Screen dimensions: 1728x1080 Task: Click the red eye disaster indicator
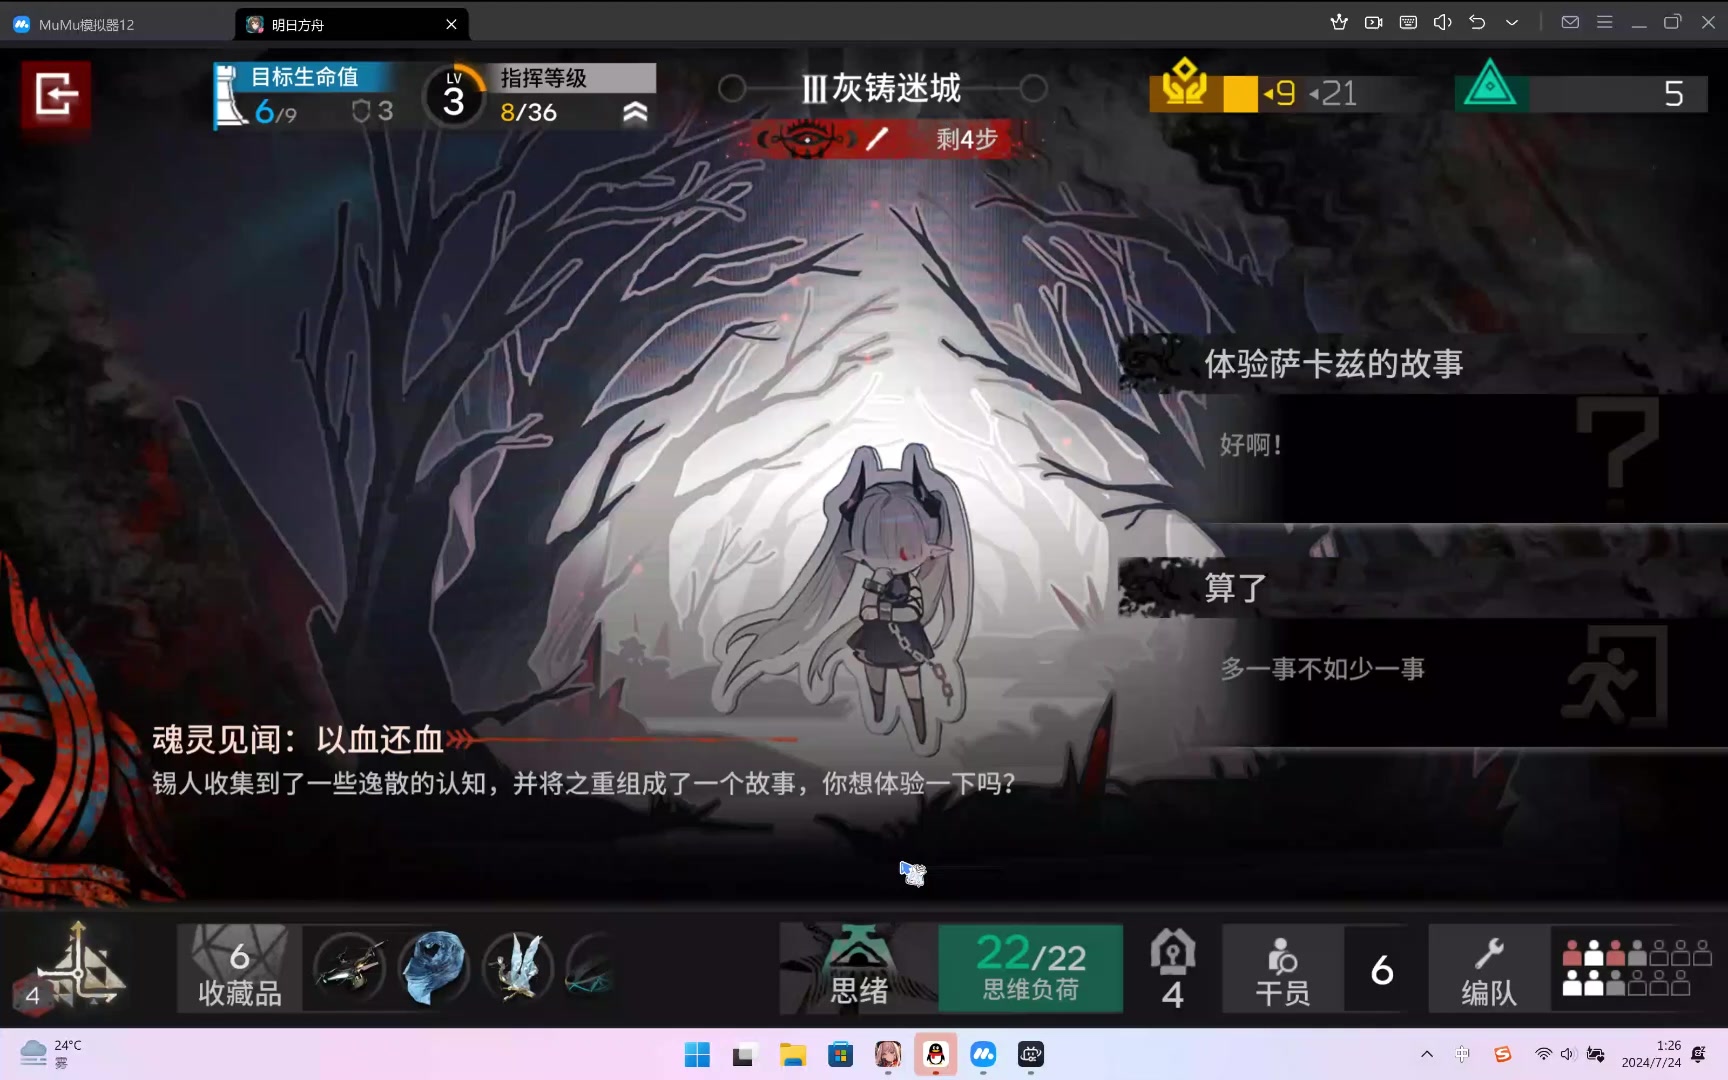807,138
